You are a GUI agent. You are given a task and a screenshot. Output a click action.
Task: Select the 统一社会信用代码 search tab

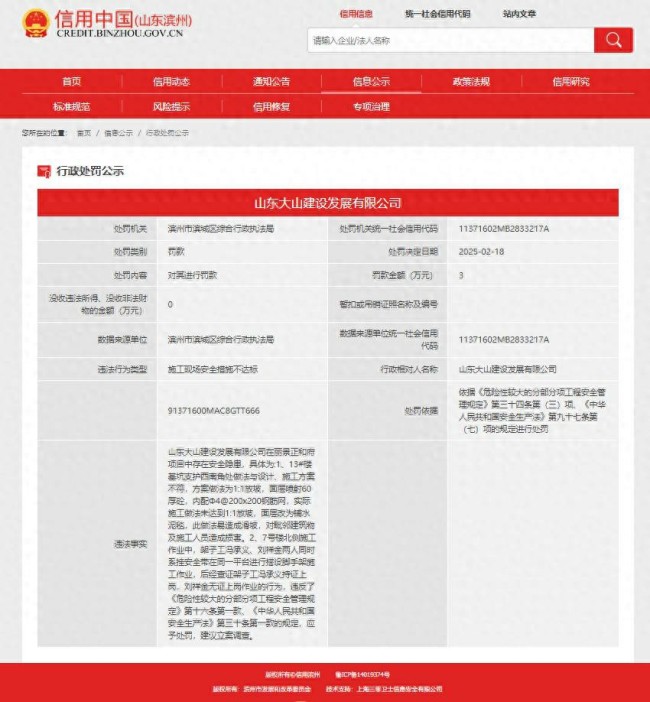point(437,14)
